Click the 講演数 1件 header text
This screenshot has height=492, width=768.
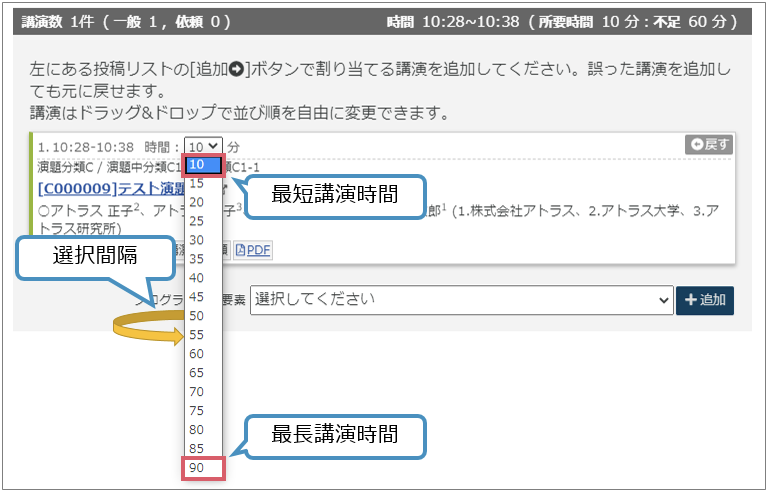pyautogui.click(x=58, y=22)
